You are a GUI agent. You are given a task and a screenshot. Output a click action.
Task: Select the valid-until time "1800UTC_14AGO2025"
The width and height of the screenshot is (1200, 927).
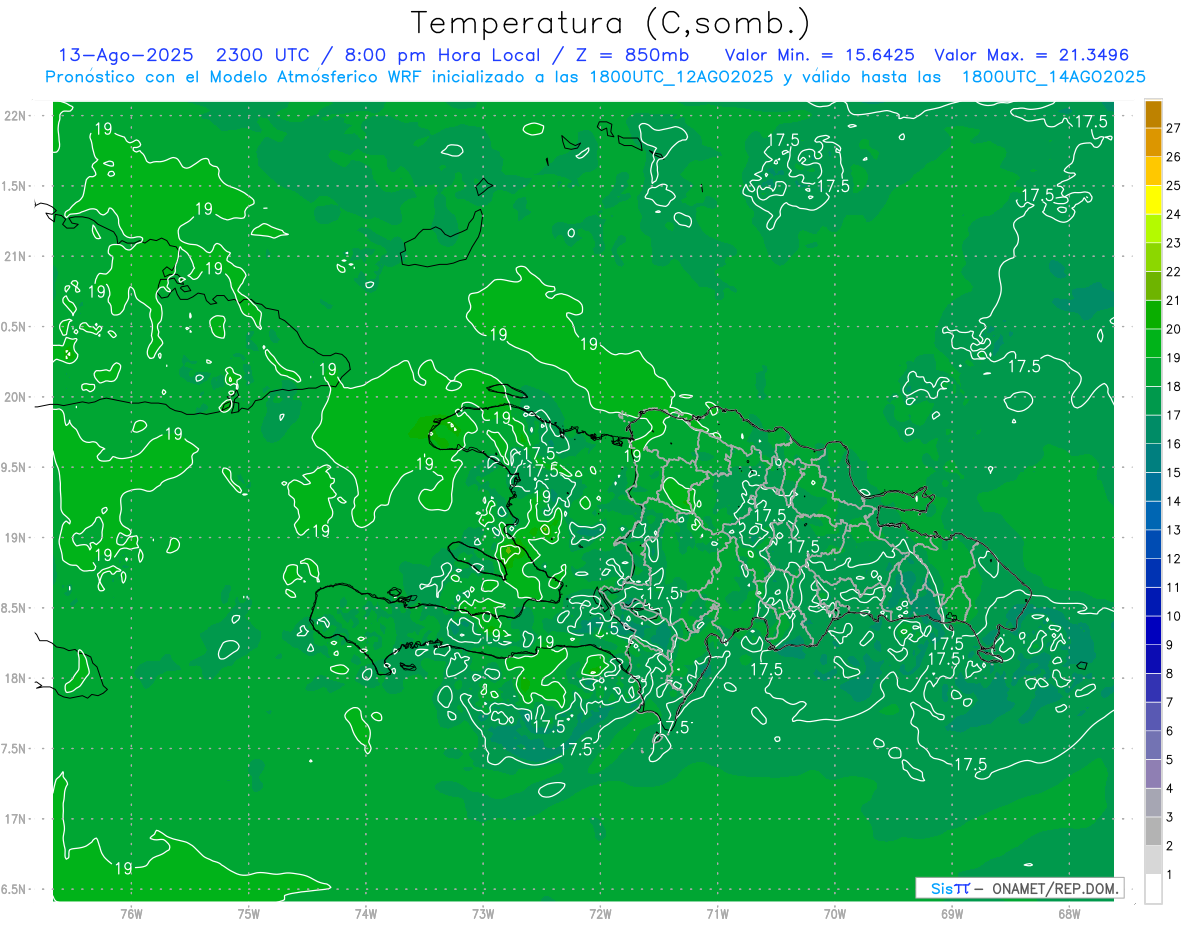[1053, 77]
